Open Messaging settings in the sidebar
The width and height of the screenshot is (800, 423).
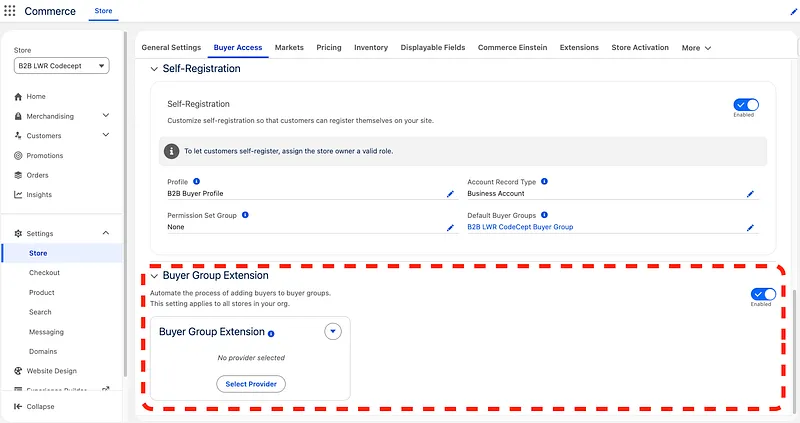pyautogui.click(x=46, y=332)
